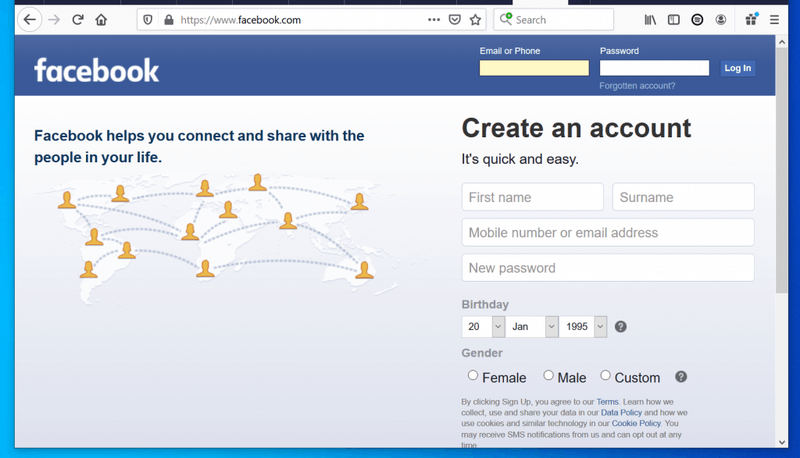Viewport: 800px width, 458px height.
Task: Click the "Gender" label
Action: click(x=482, y=353)
